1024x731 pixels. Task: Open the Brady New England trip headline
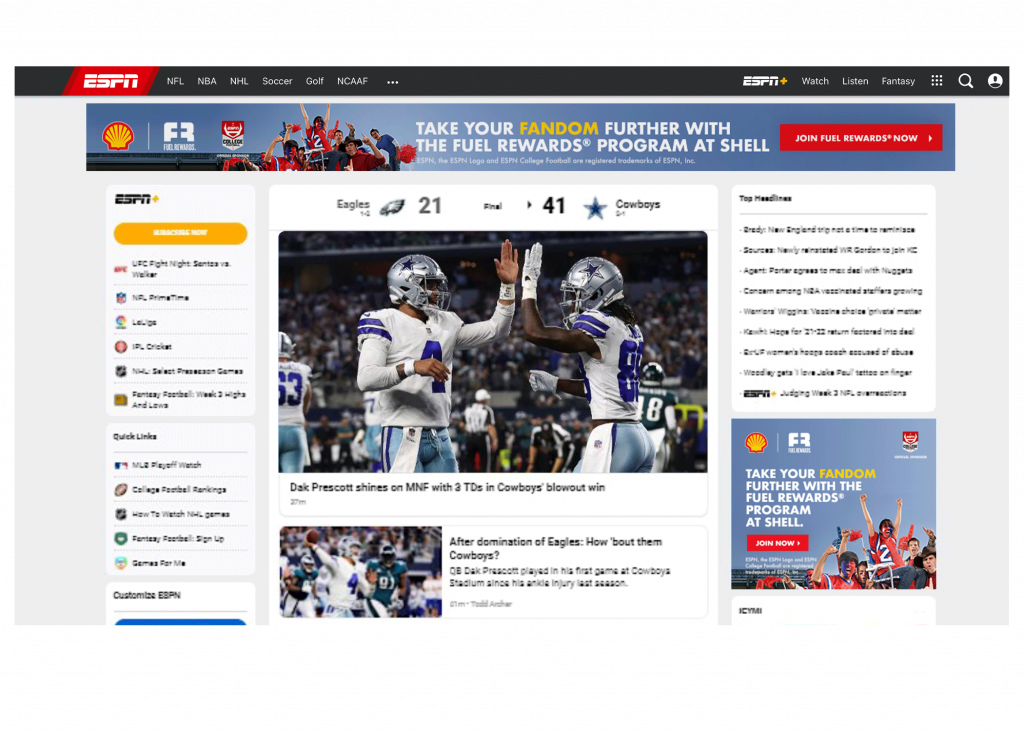click(x=829, y=230)
